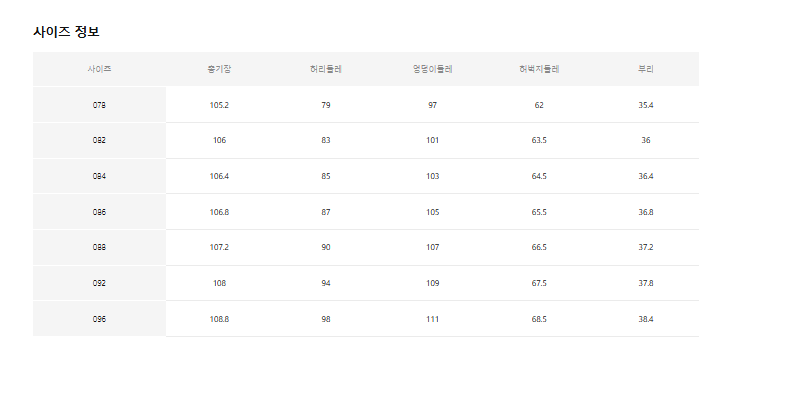Select the 사이즈 column header

tap(100, 69)
